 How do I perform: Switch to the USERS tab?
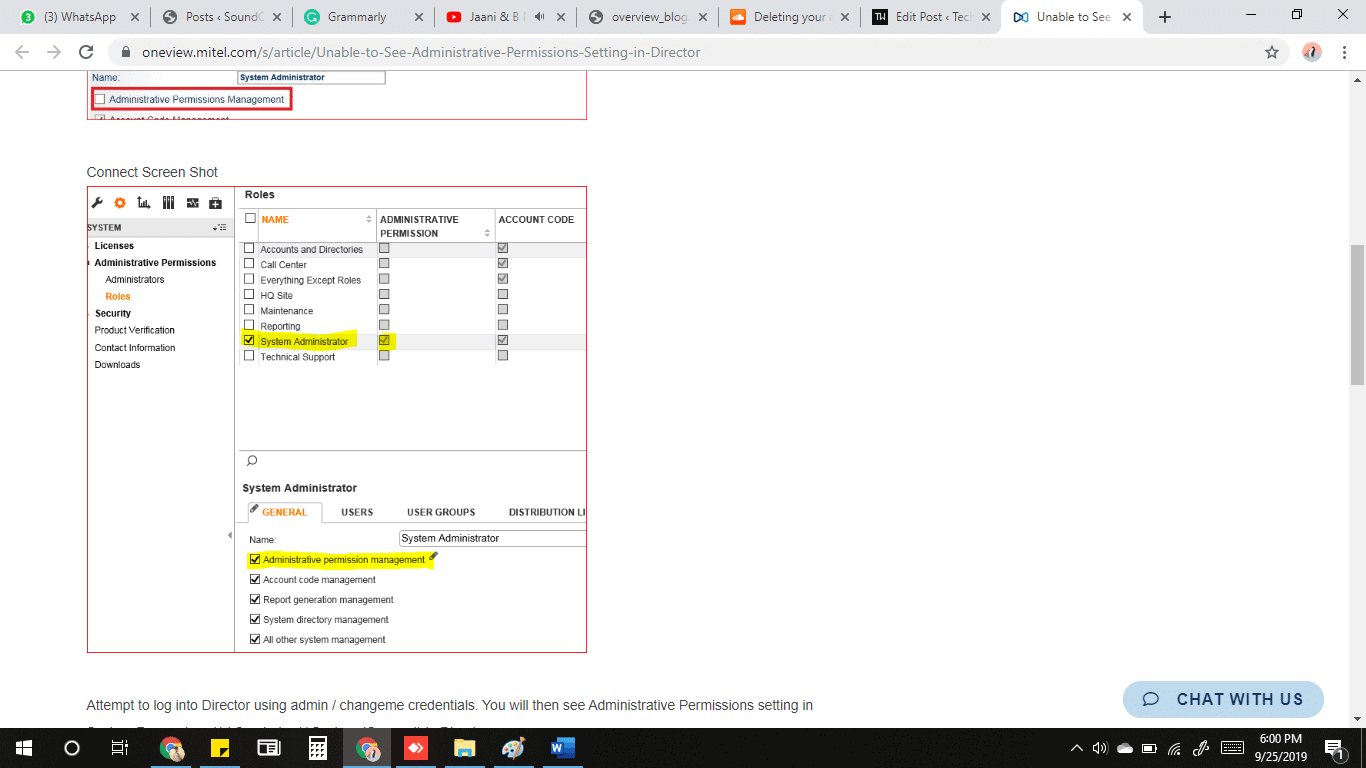(x=357, y=512)
